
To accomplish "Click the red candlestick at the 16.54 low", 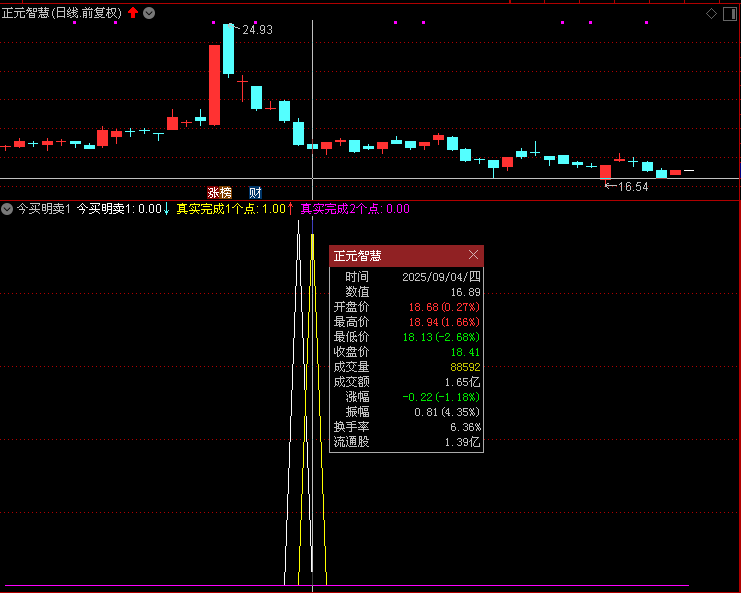I will (x=605, y=172).
